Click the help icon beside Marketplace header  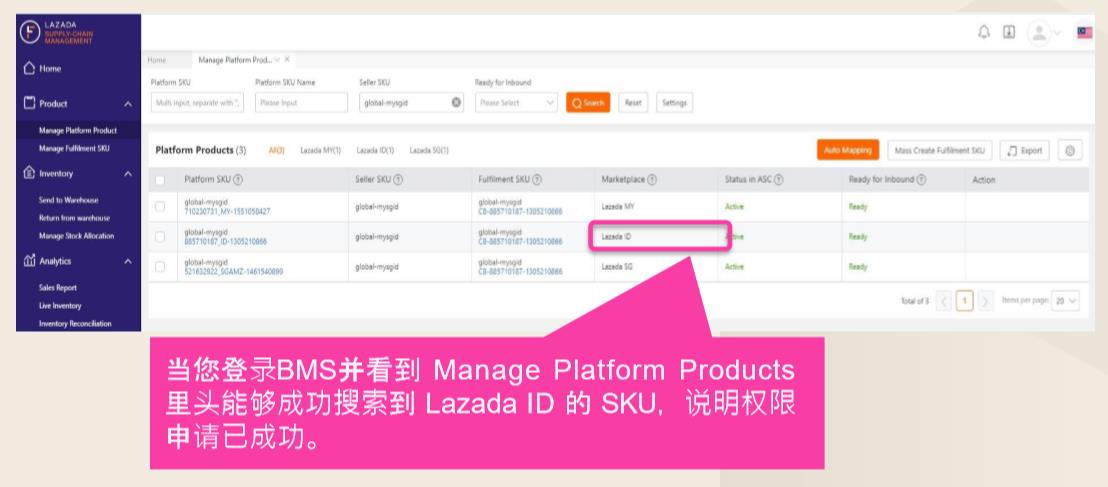(652, 179)
